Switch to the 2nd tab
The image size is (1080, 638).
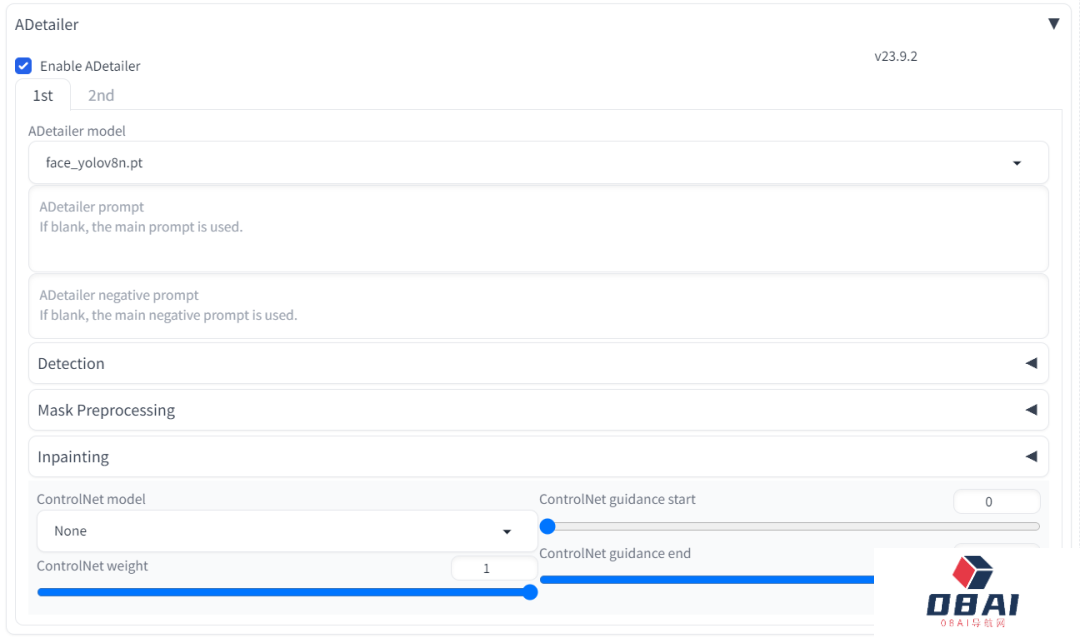pyautogui.click(x=101, y=95)
